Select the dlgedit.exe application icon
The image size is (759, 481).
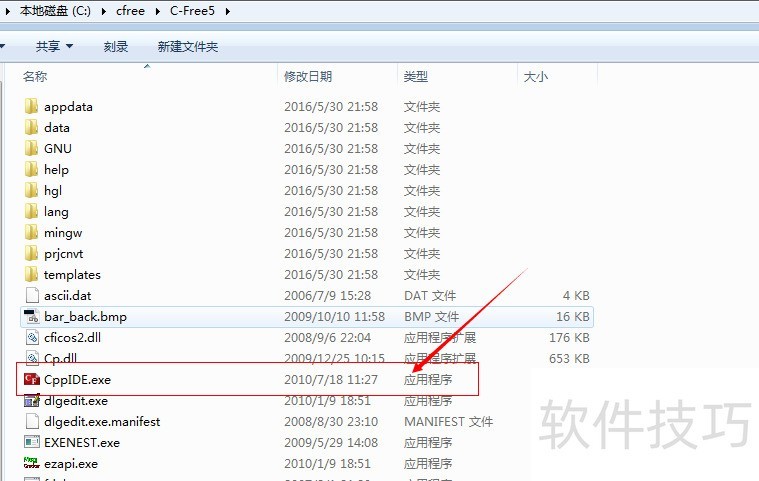[x=32, y=400]
